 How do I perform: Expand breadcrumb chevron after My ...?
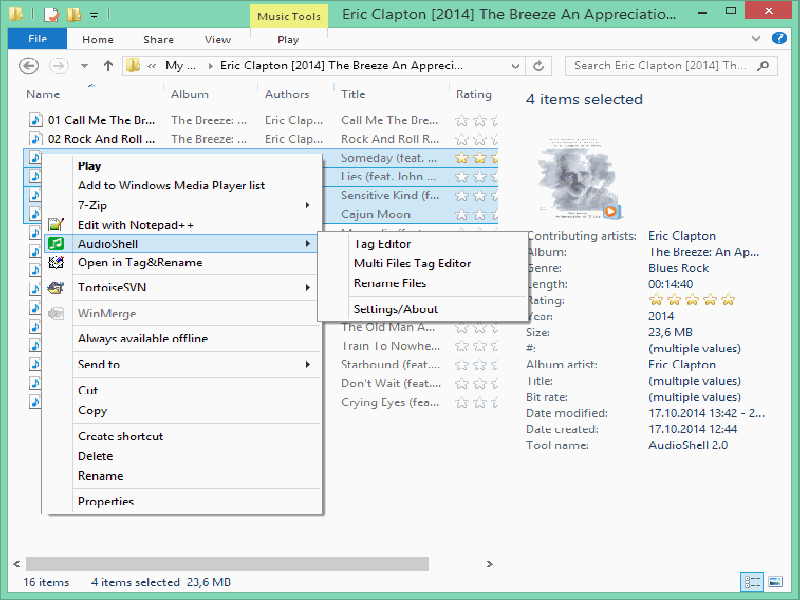pos(210,66)
